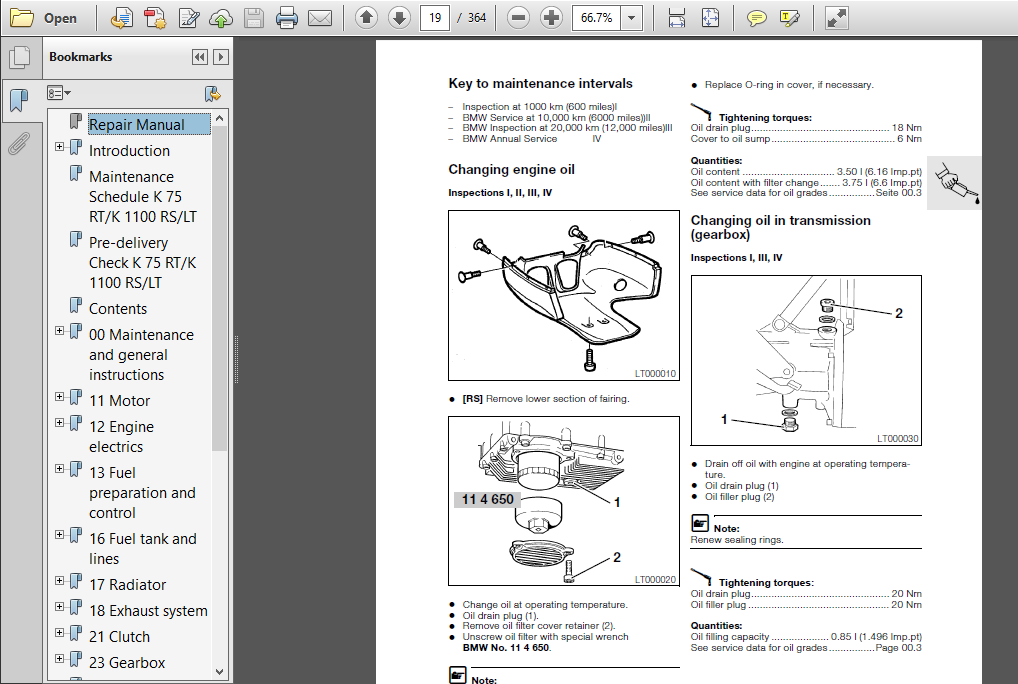
Task: Open the attachments paperclip panel
Action: (20, 143)
